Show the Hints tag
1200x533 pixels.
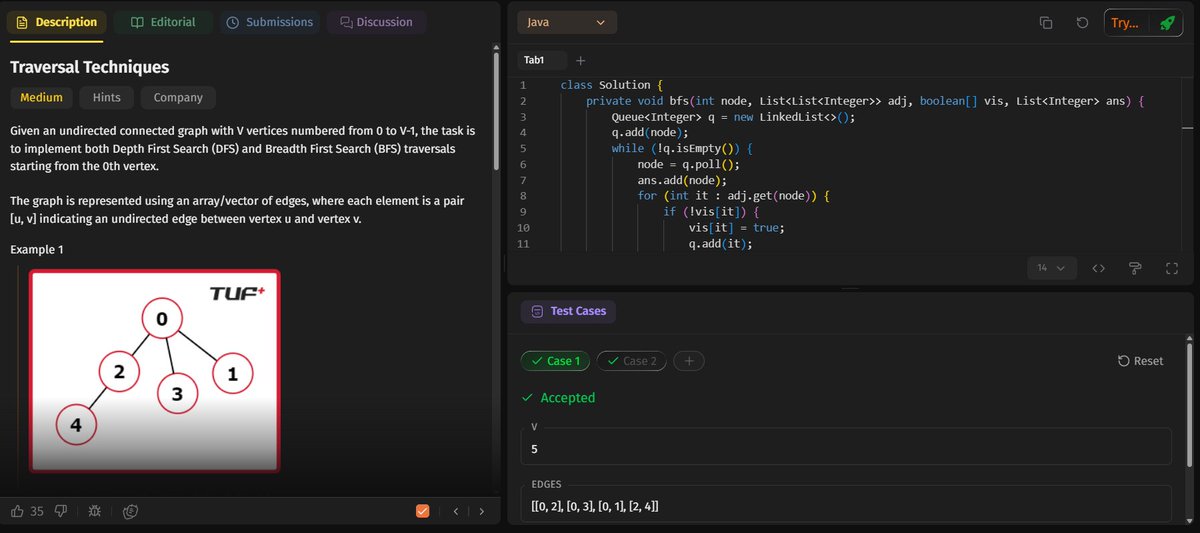(106, 97)
